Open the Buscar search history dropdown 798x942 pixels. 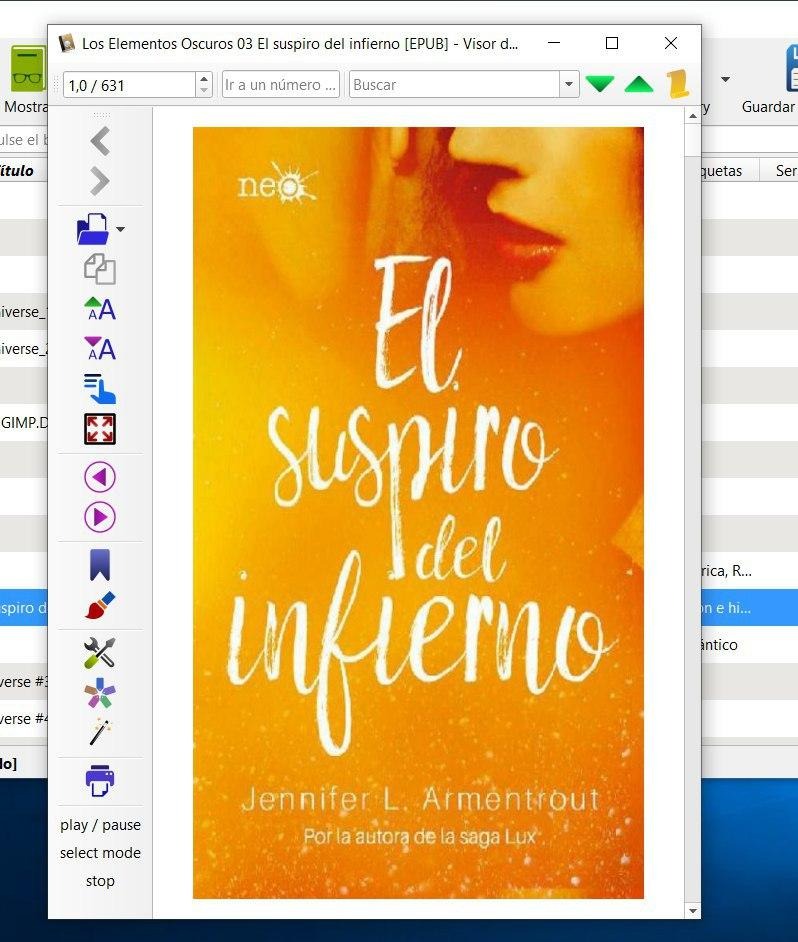(x=569, y=85)
